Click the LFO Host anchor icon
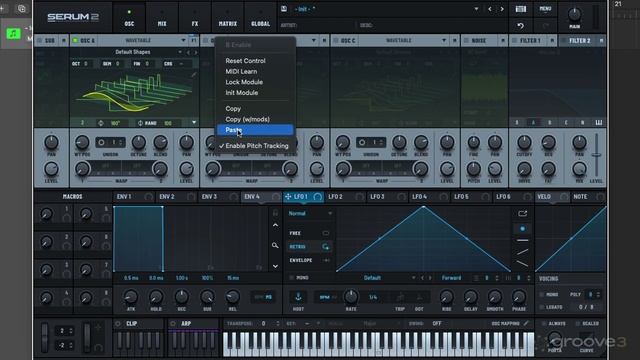 click(x=298, y=297)
